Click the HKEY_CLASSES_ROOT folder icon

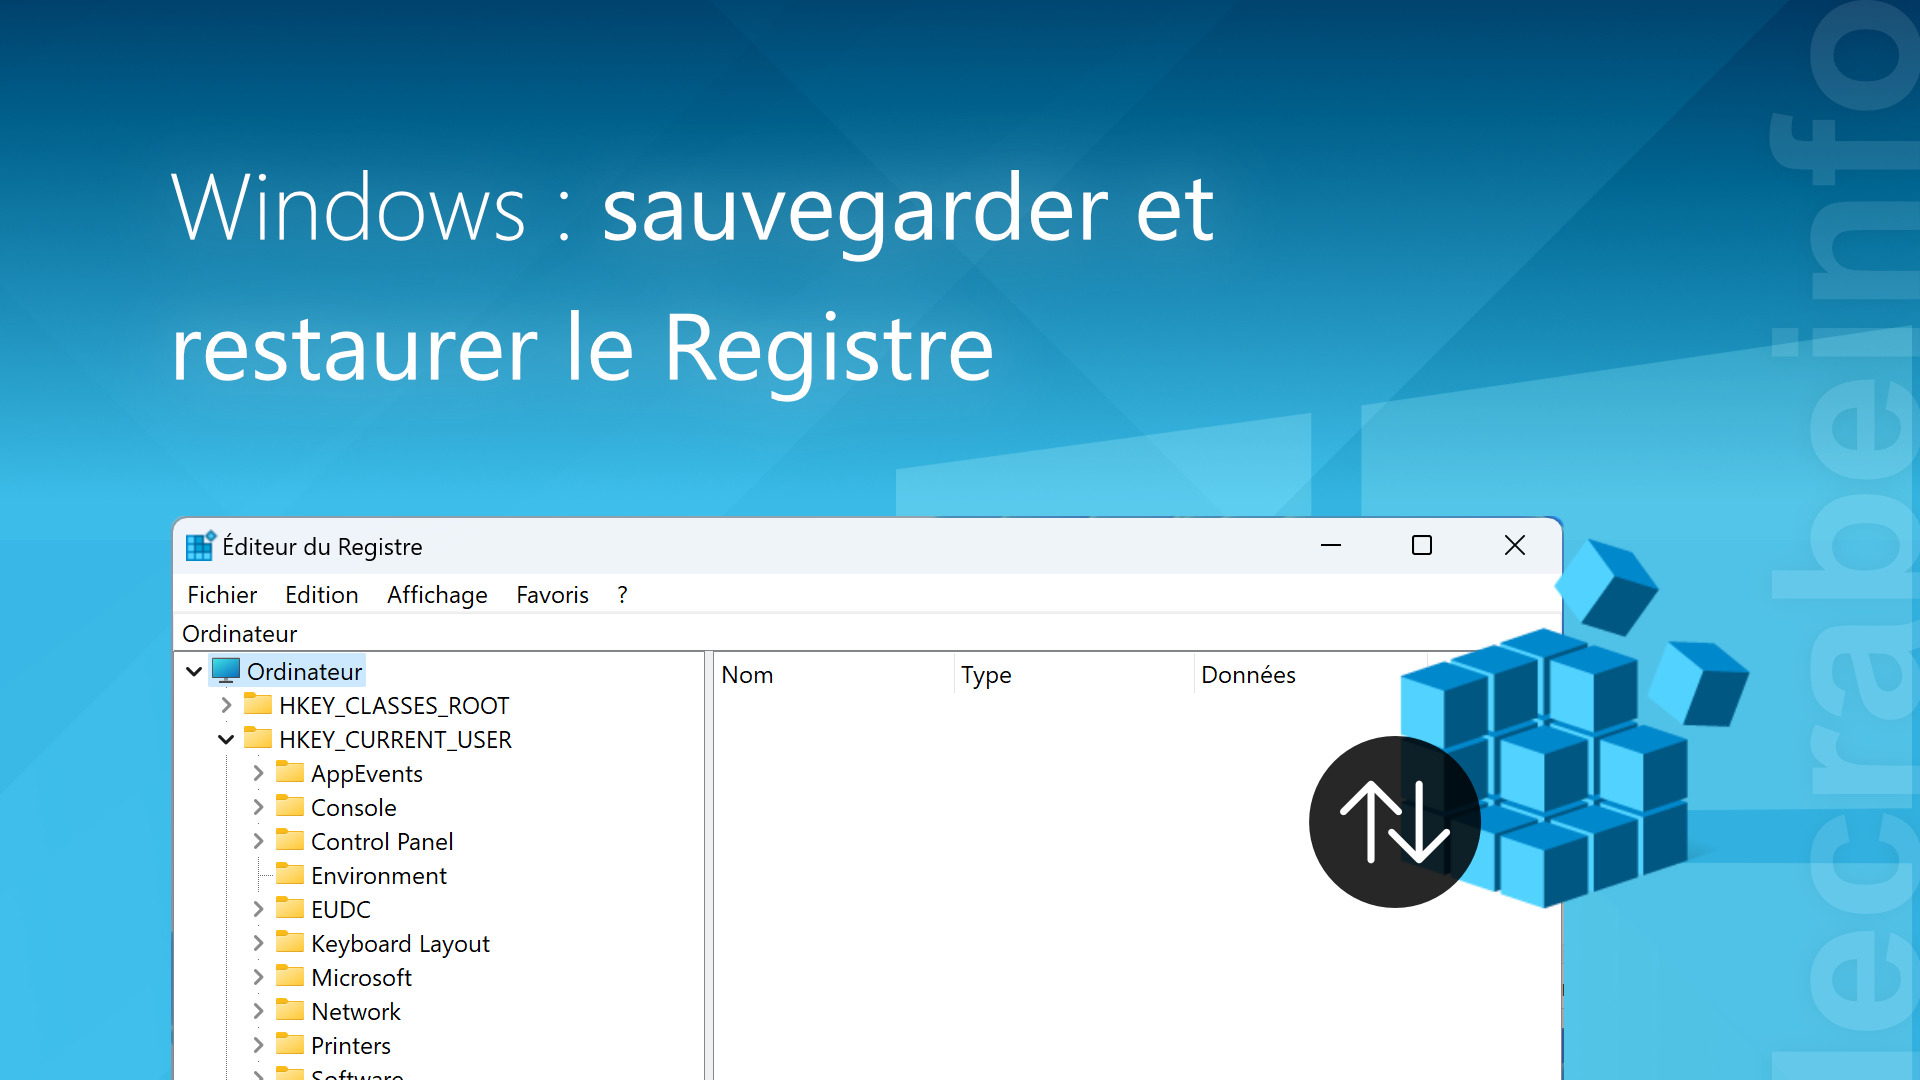(258, 704)
